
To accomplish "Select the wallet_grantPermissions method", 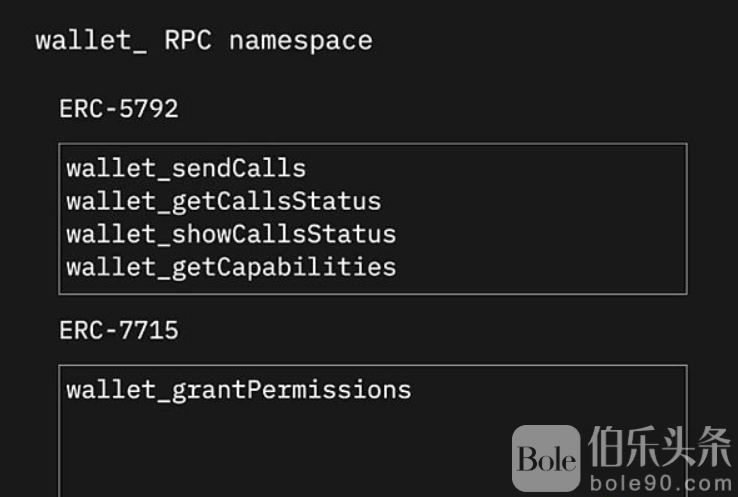I will pos(239,391).
